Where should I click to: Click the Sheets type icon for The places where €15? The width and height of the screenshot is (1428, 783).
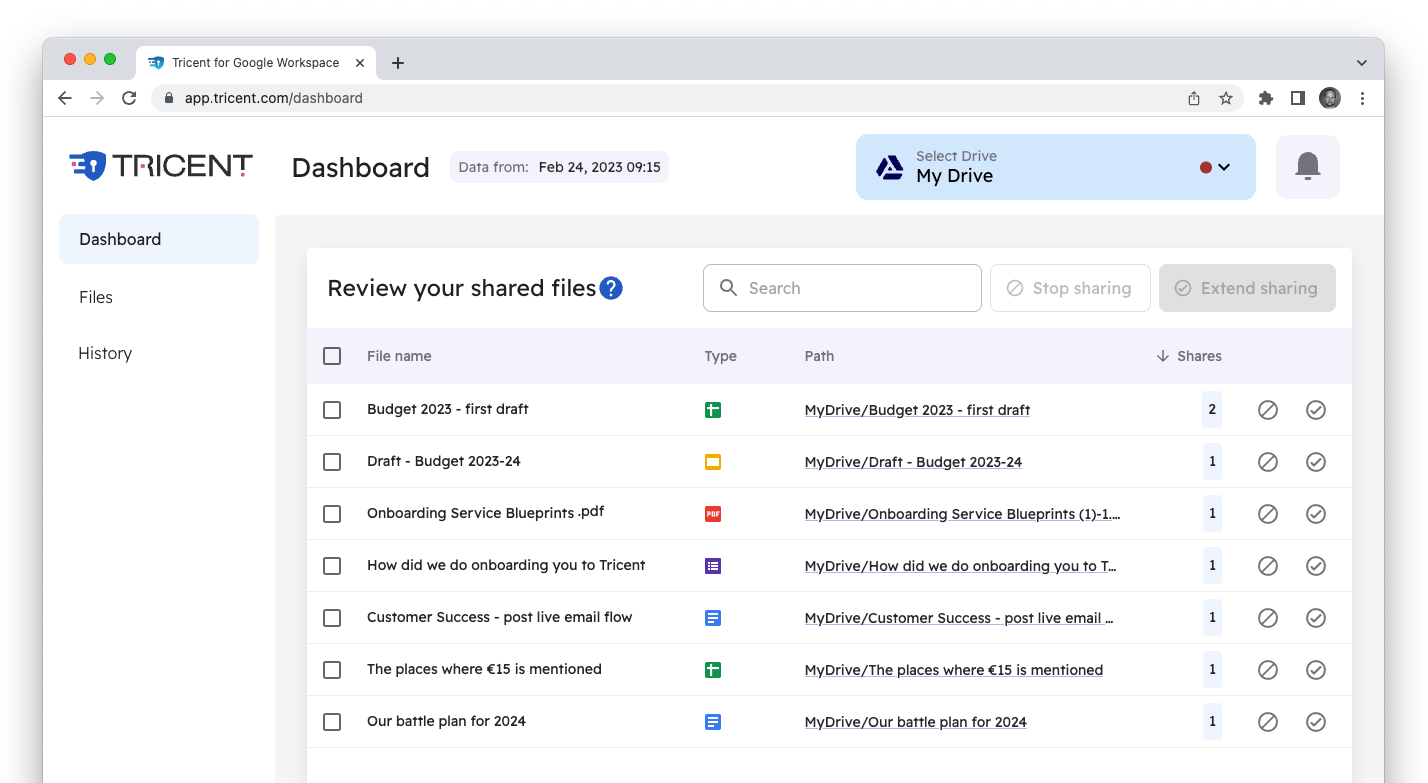(x=713, y=670)
